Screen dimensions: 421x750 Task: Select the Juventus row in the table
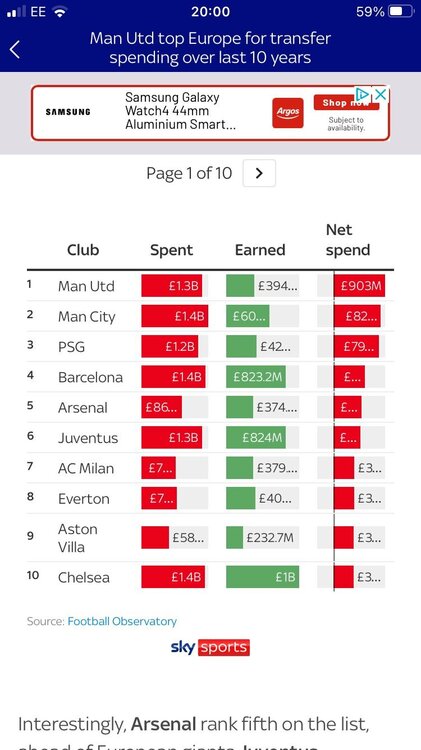pyautogui.click(x=210, y=438)
